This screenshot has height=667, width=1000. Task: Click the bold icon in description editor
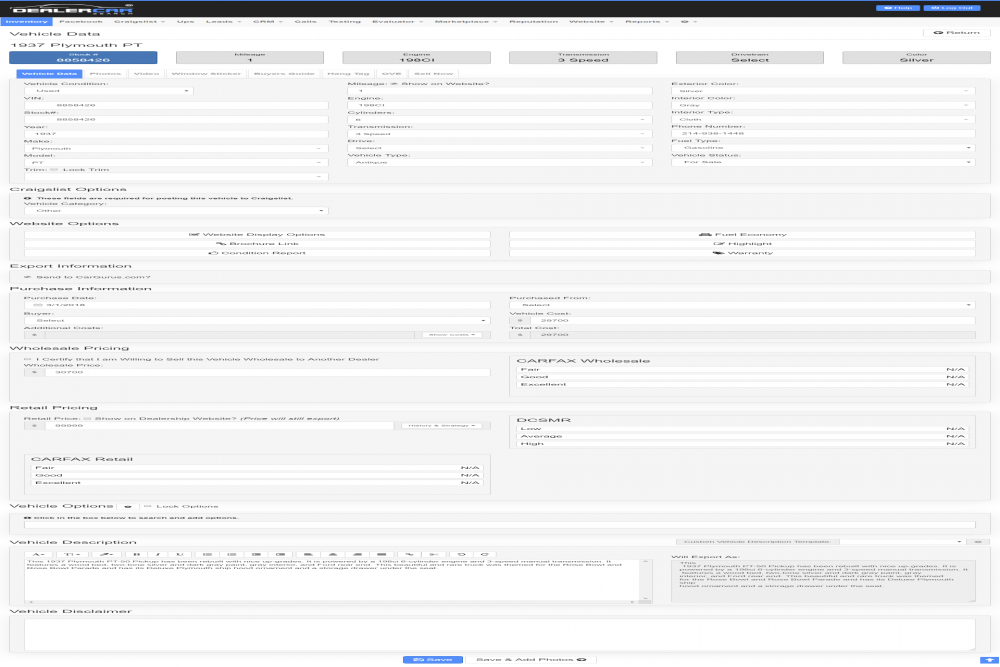pos(135,553)
